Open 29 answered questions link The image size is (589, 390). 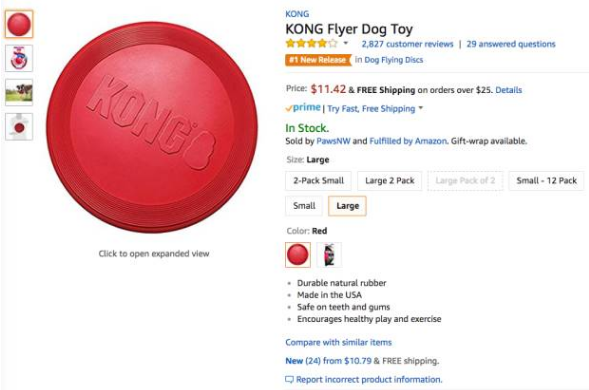coord(511,44)
